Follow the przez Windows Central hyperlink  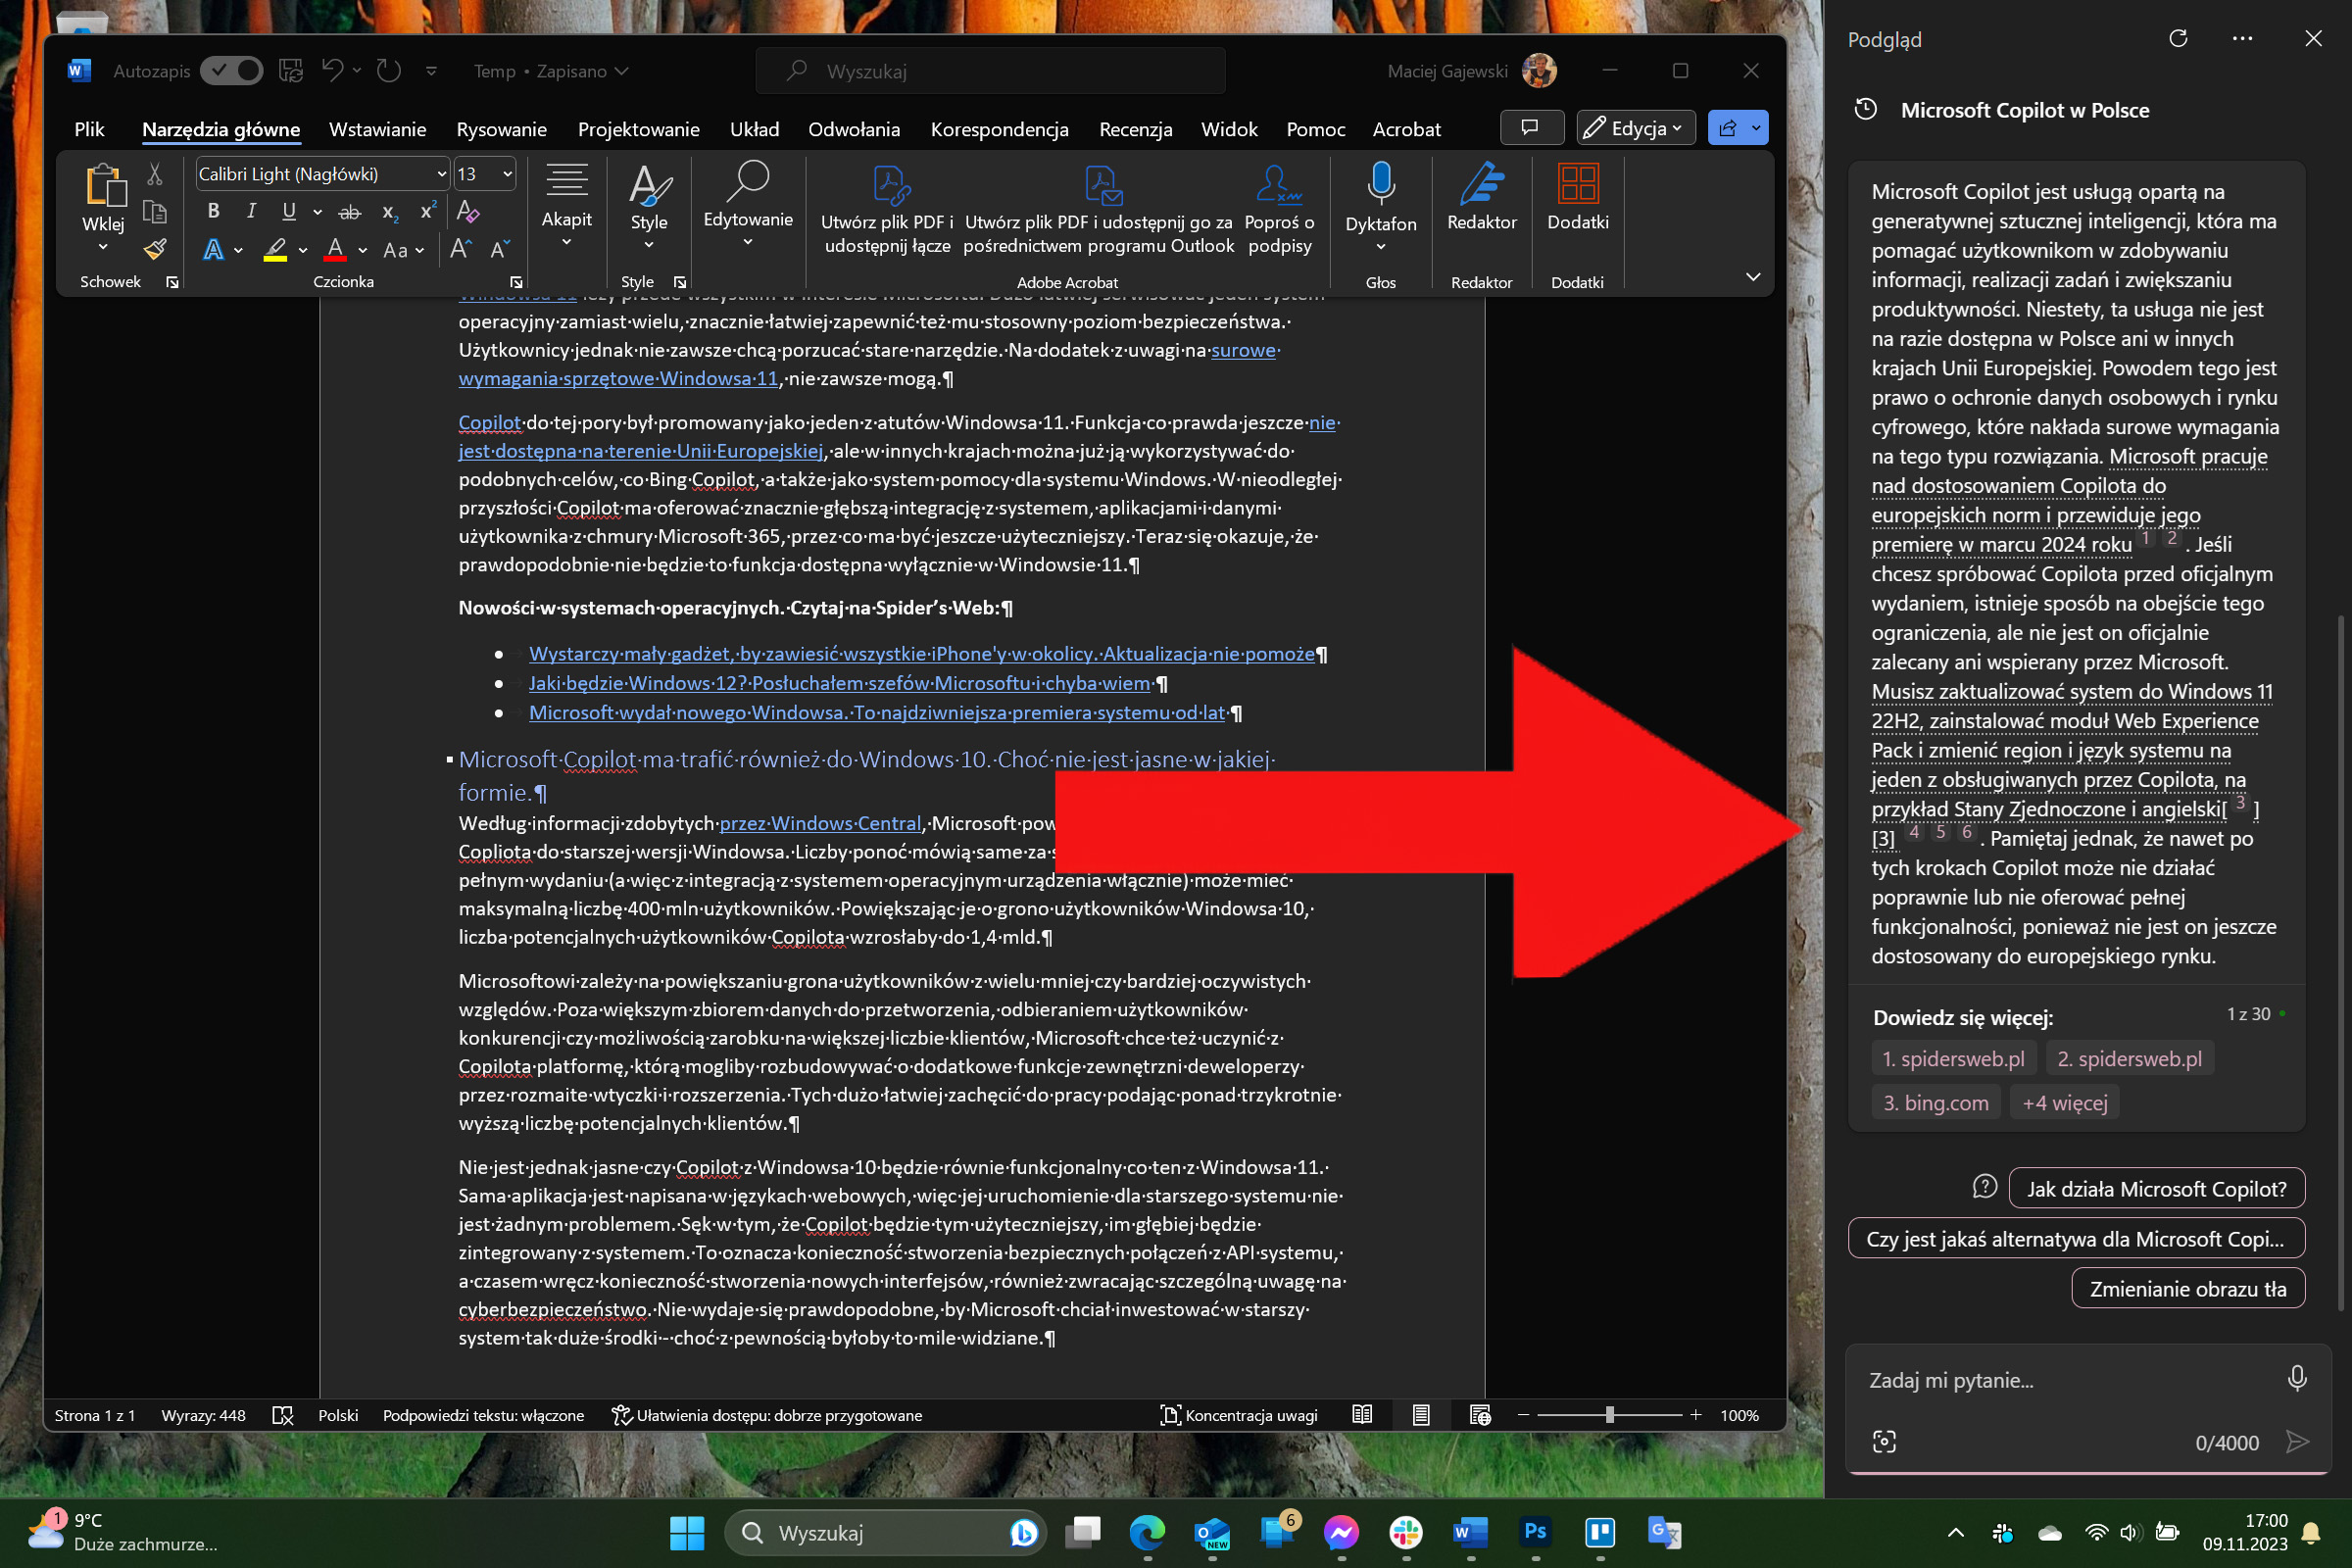point(820,823)
